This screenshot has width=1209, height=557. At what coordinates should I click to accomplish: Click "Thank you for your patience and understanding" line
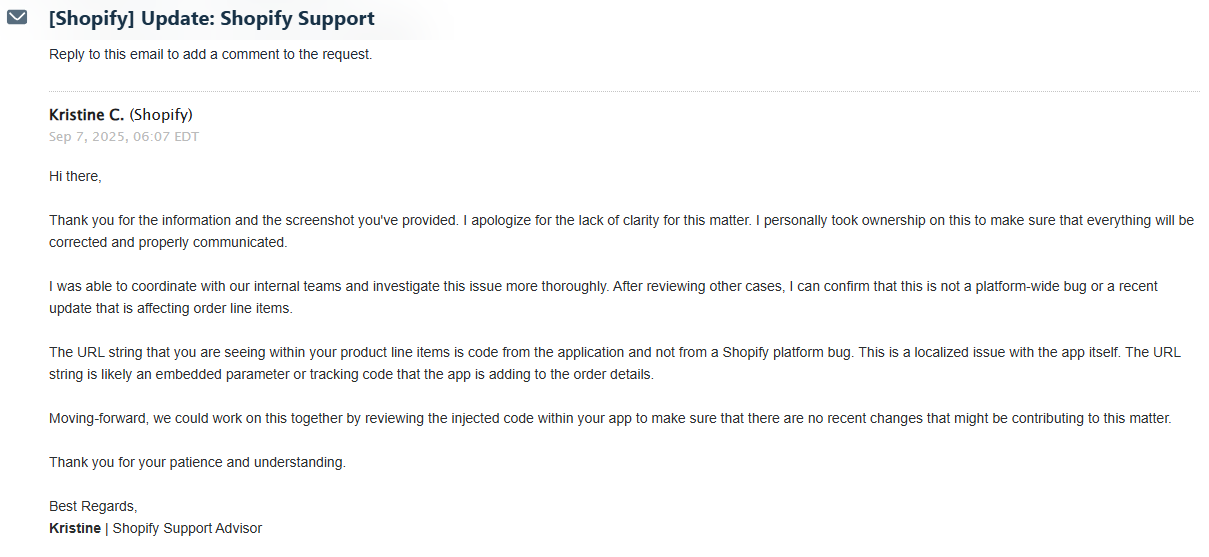(197, 462)
